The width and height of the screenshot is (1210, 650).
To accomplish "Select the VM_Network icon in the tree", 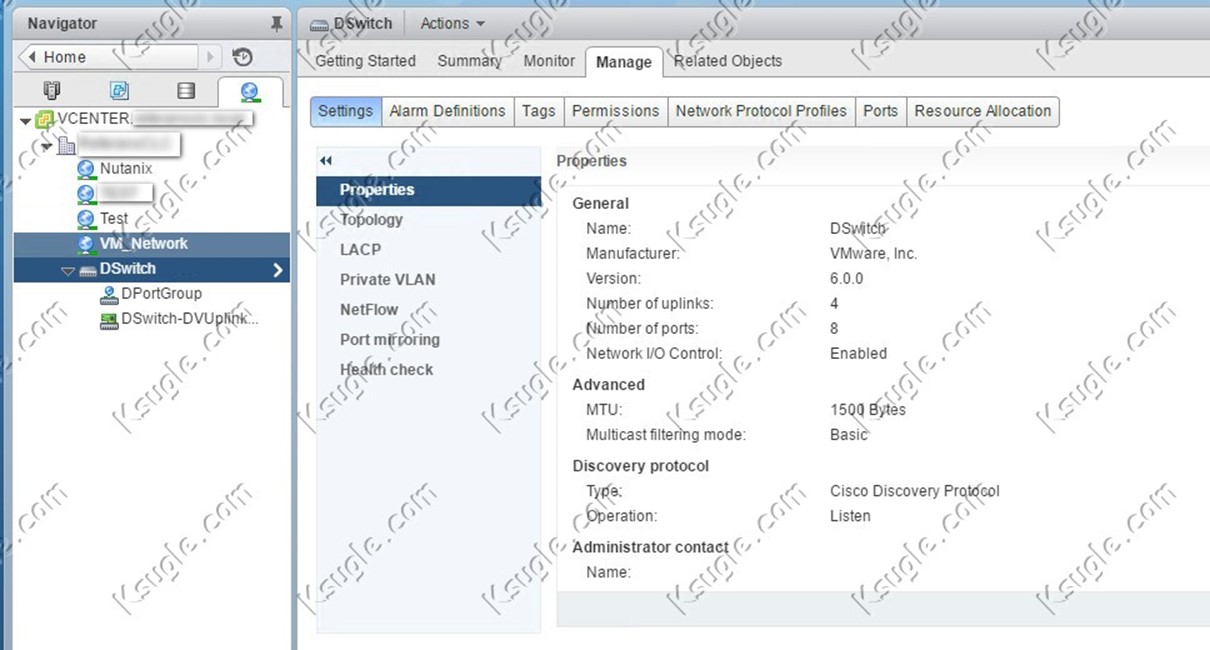I will 86,244.
